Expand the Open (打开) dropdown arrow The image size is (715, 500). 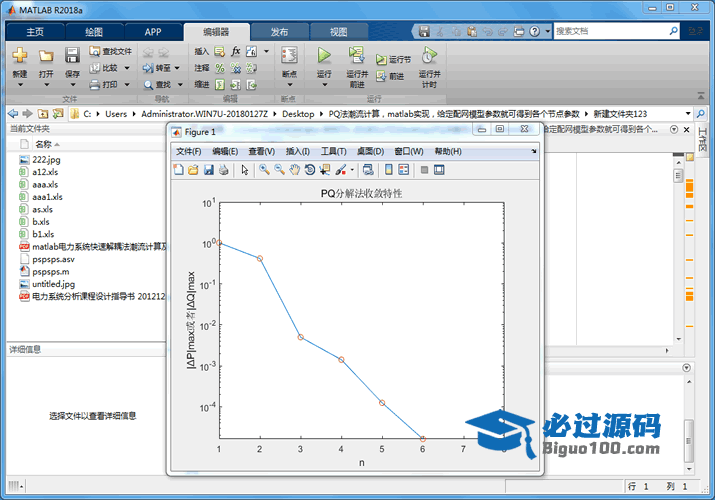pos(46,85)
